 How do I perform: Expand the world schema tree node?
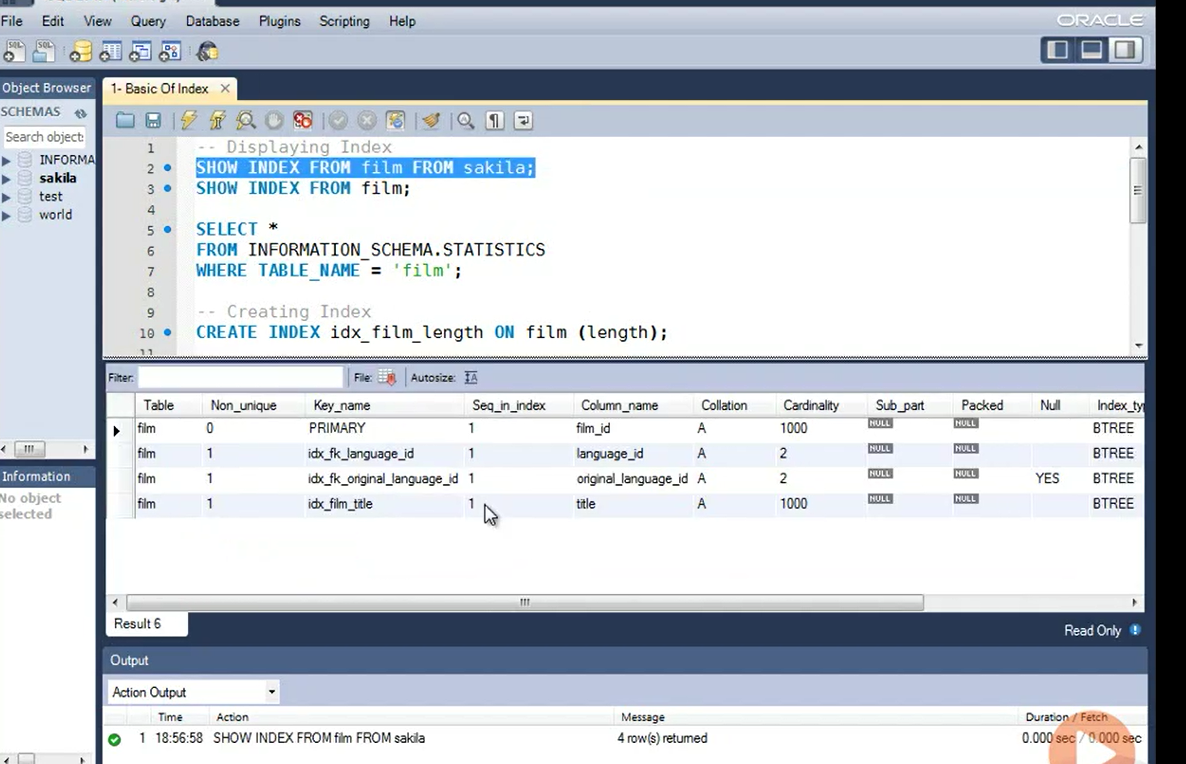pyautogui.click(x=7, y=215)
